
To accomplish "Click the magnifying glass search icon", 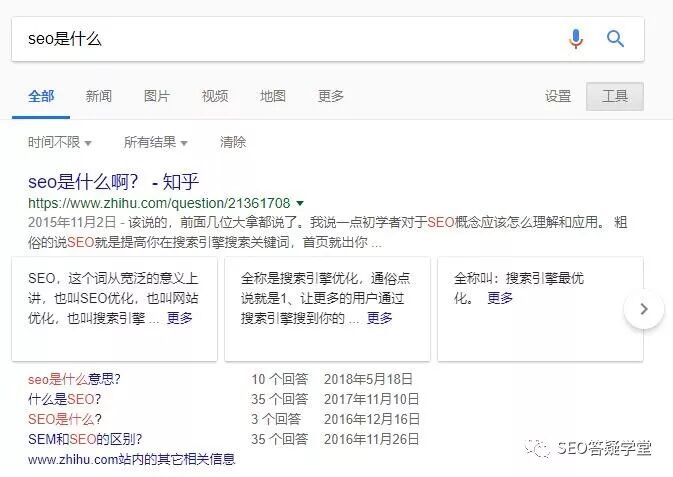I will pos(615,39).
